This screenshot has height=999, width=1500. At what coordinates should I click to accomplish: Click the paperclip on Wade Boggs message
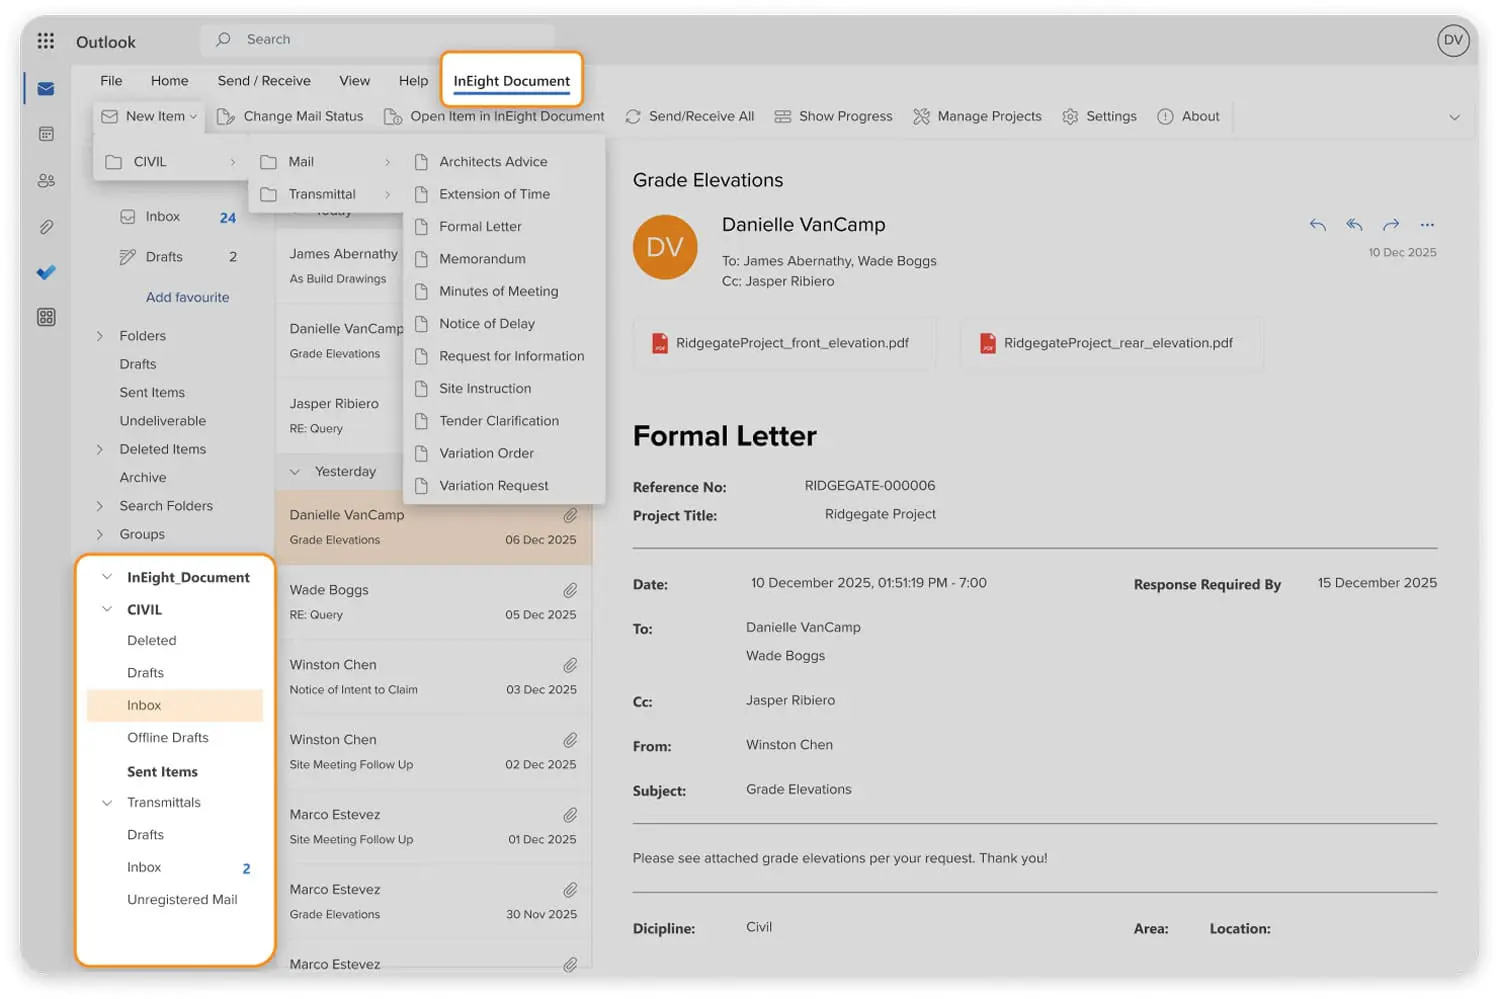click(570, 590)
